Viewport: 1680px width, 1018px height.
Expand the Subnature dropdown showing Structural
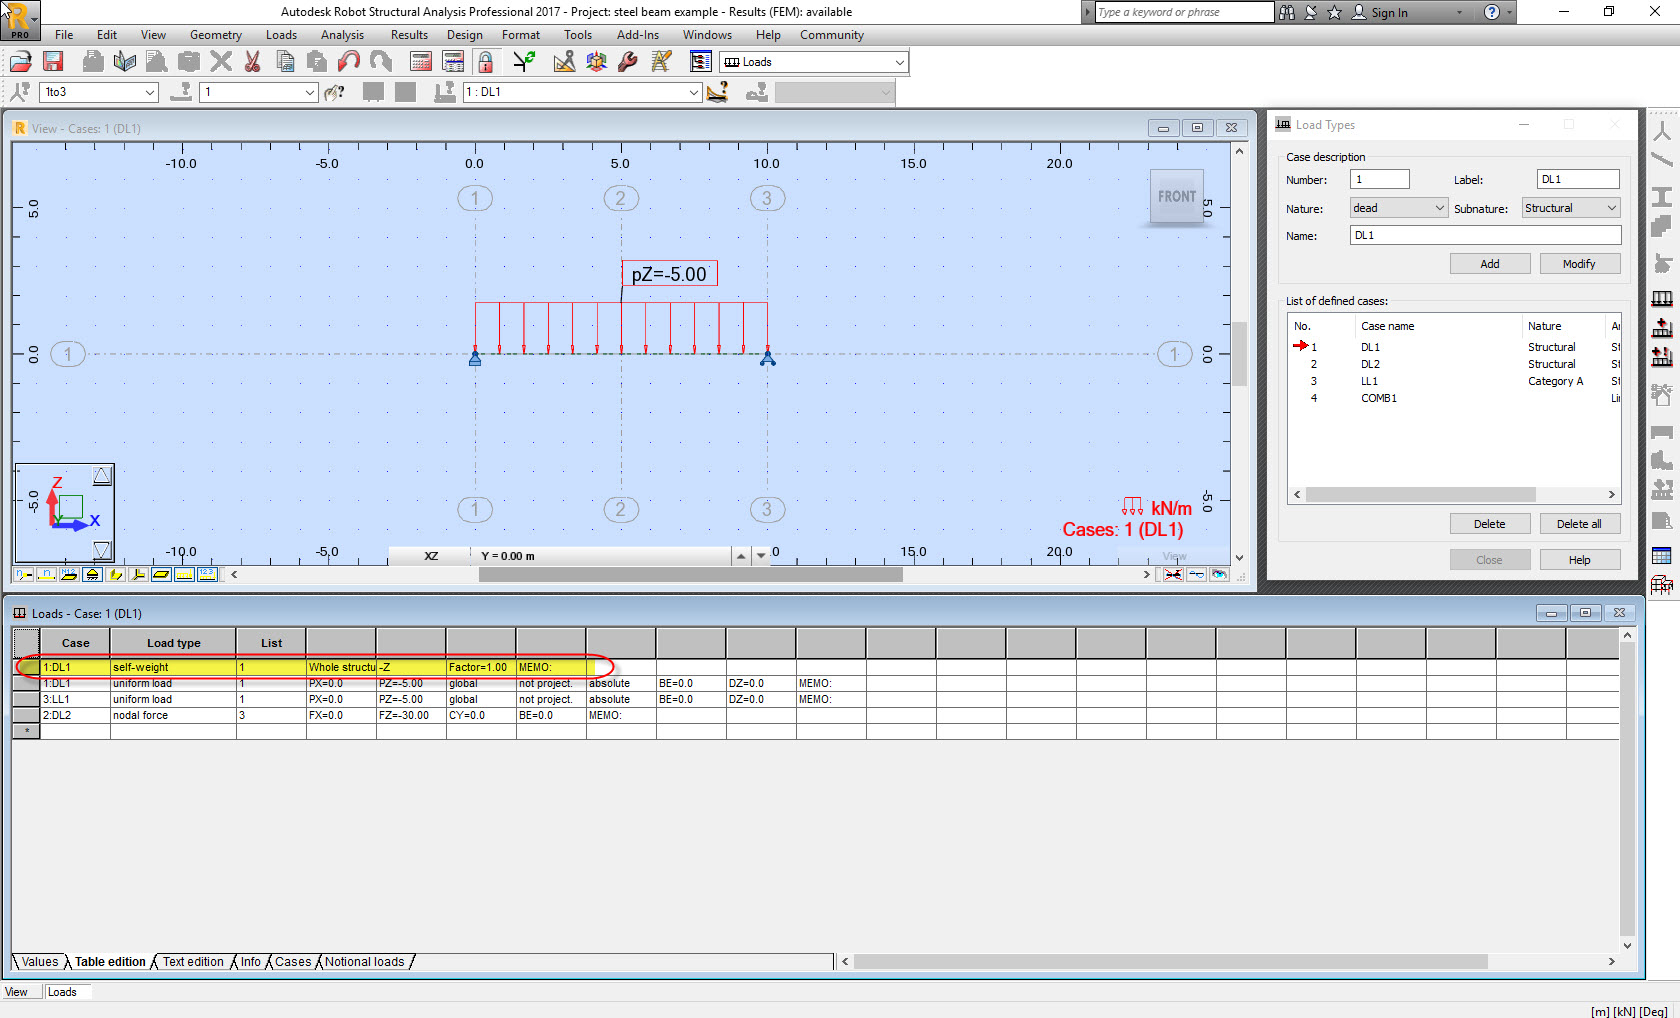pyautogui.click(x=1611, y=208)
